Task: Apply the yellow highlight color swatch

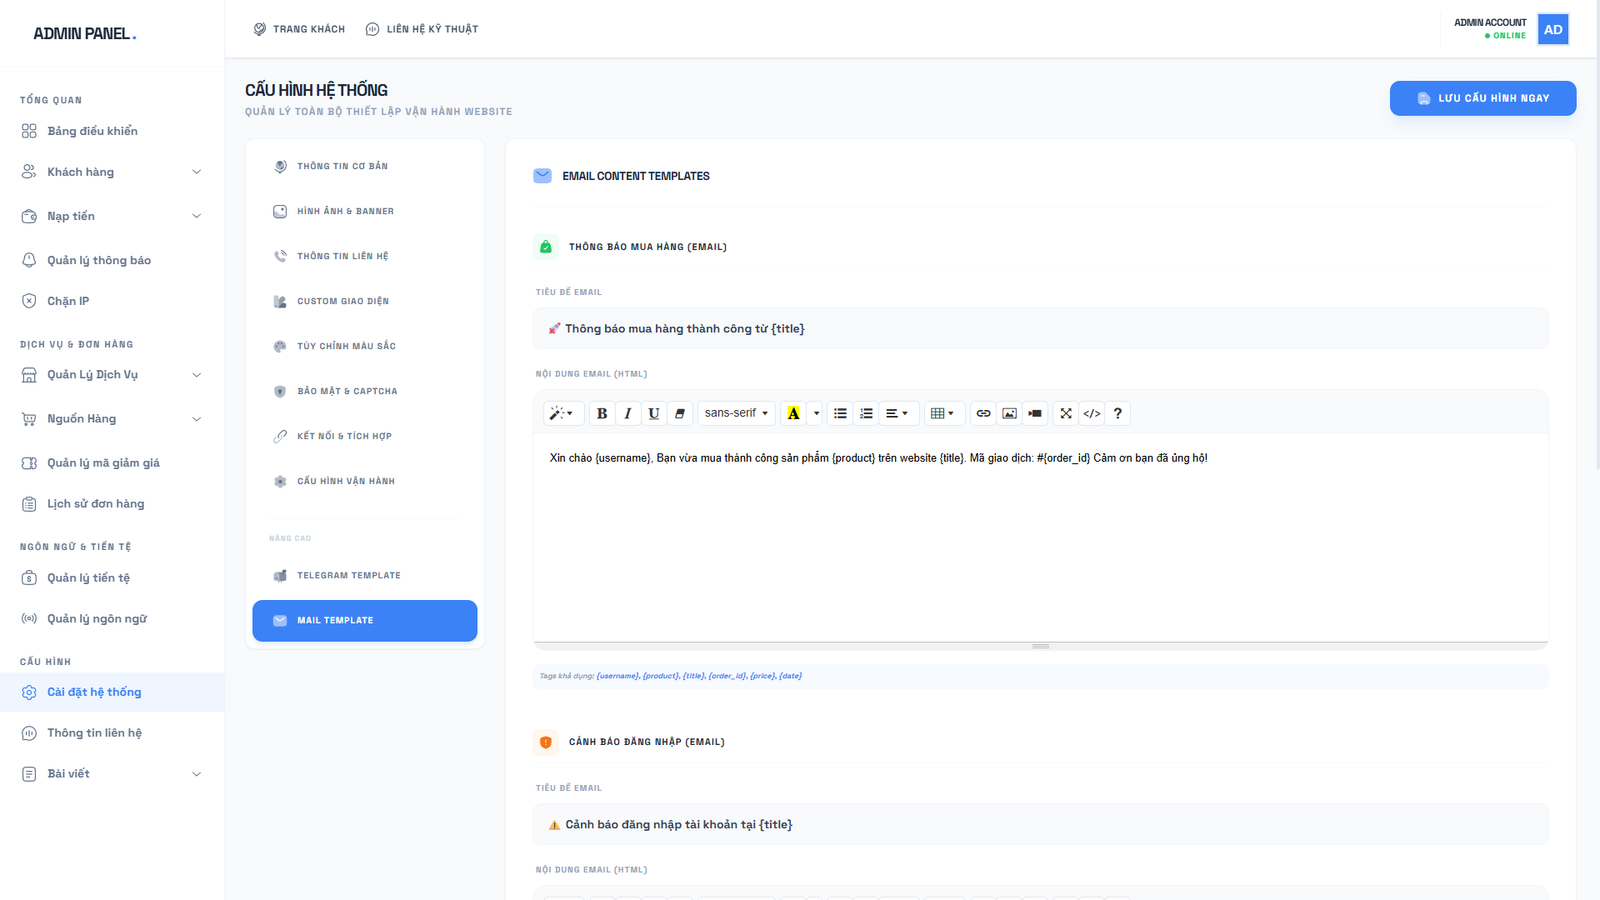Action: (x=793, y=413)
